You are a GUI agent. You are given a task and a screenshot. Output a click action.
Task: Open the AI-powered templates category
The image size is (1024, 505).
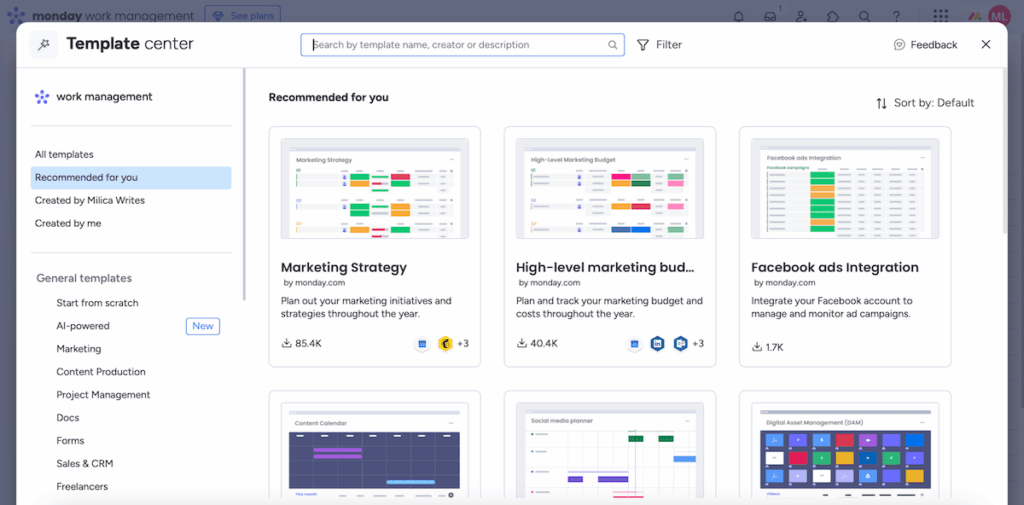point(83,326)
